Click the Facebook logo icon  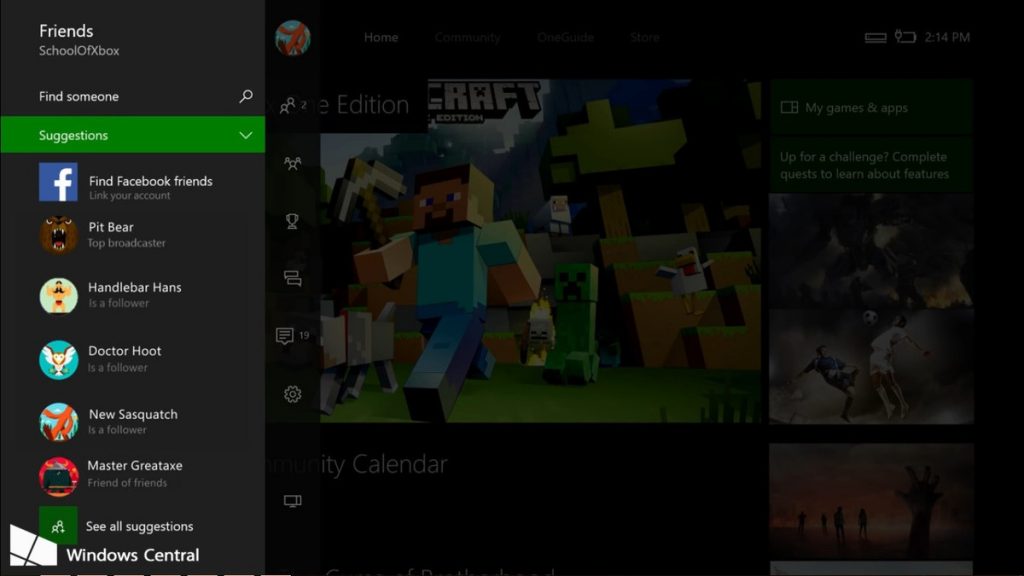(x=58, y=182)
